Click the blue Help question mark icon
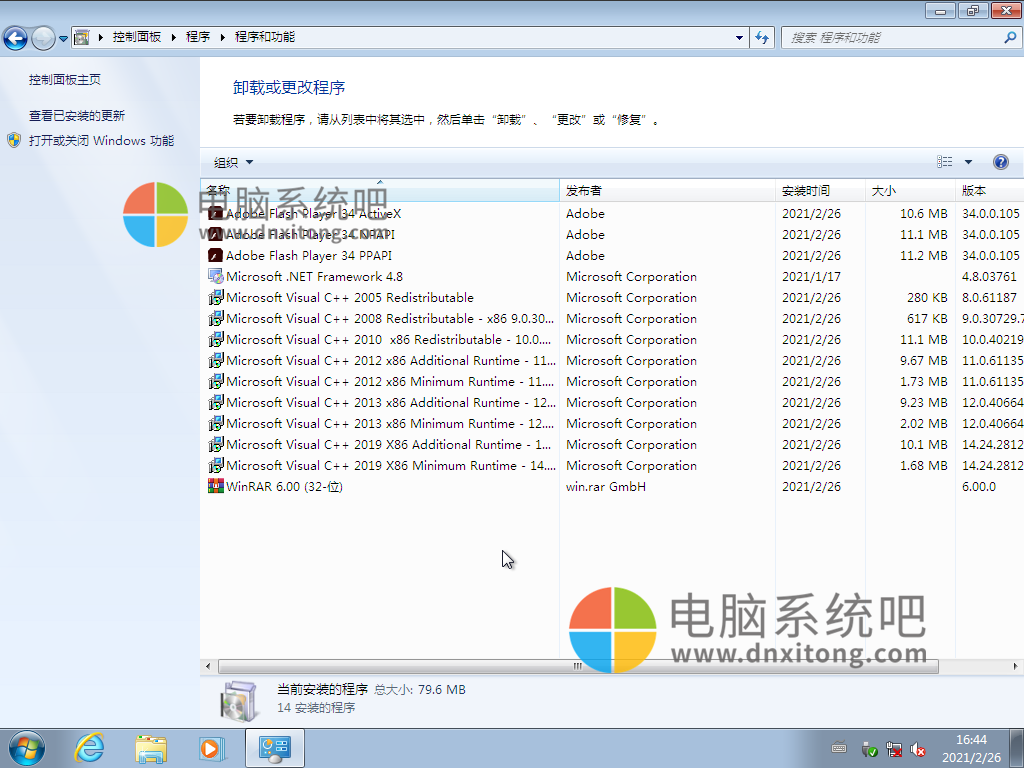1024x768 pixels. (1001, 161)
